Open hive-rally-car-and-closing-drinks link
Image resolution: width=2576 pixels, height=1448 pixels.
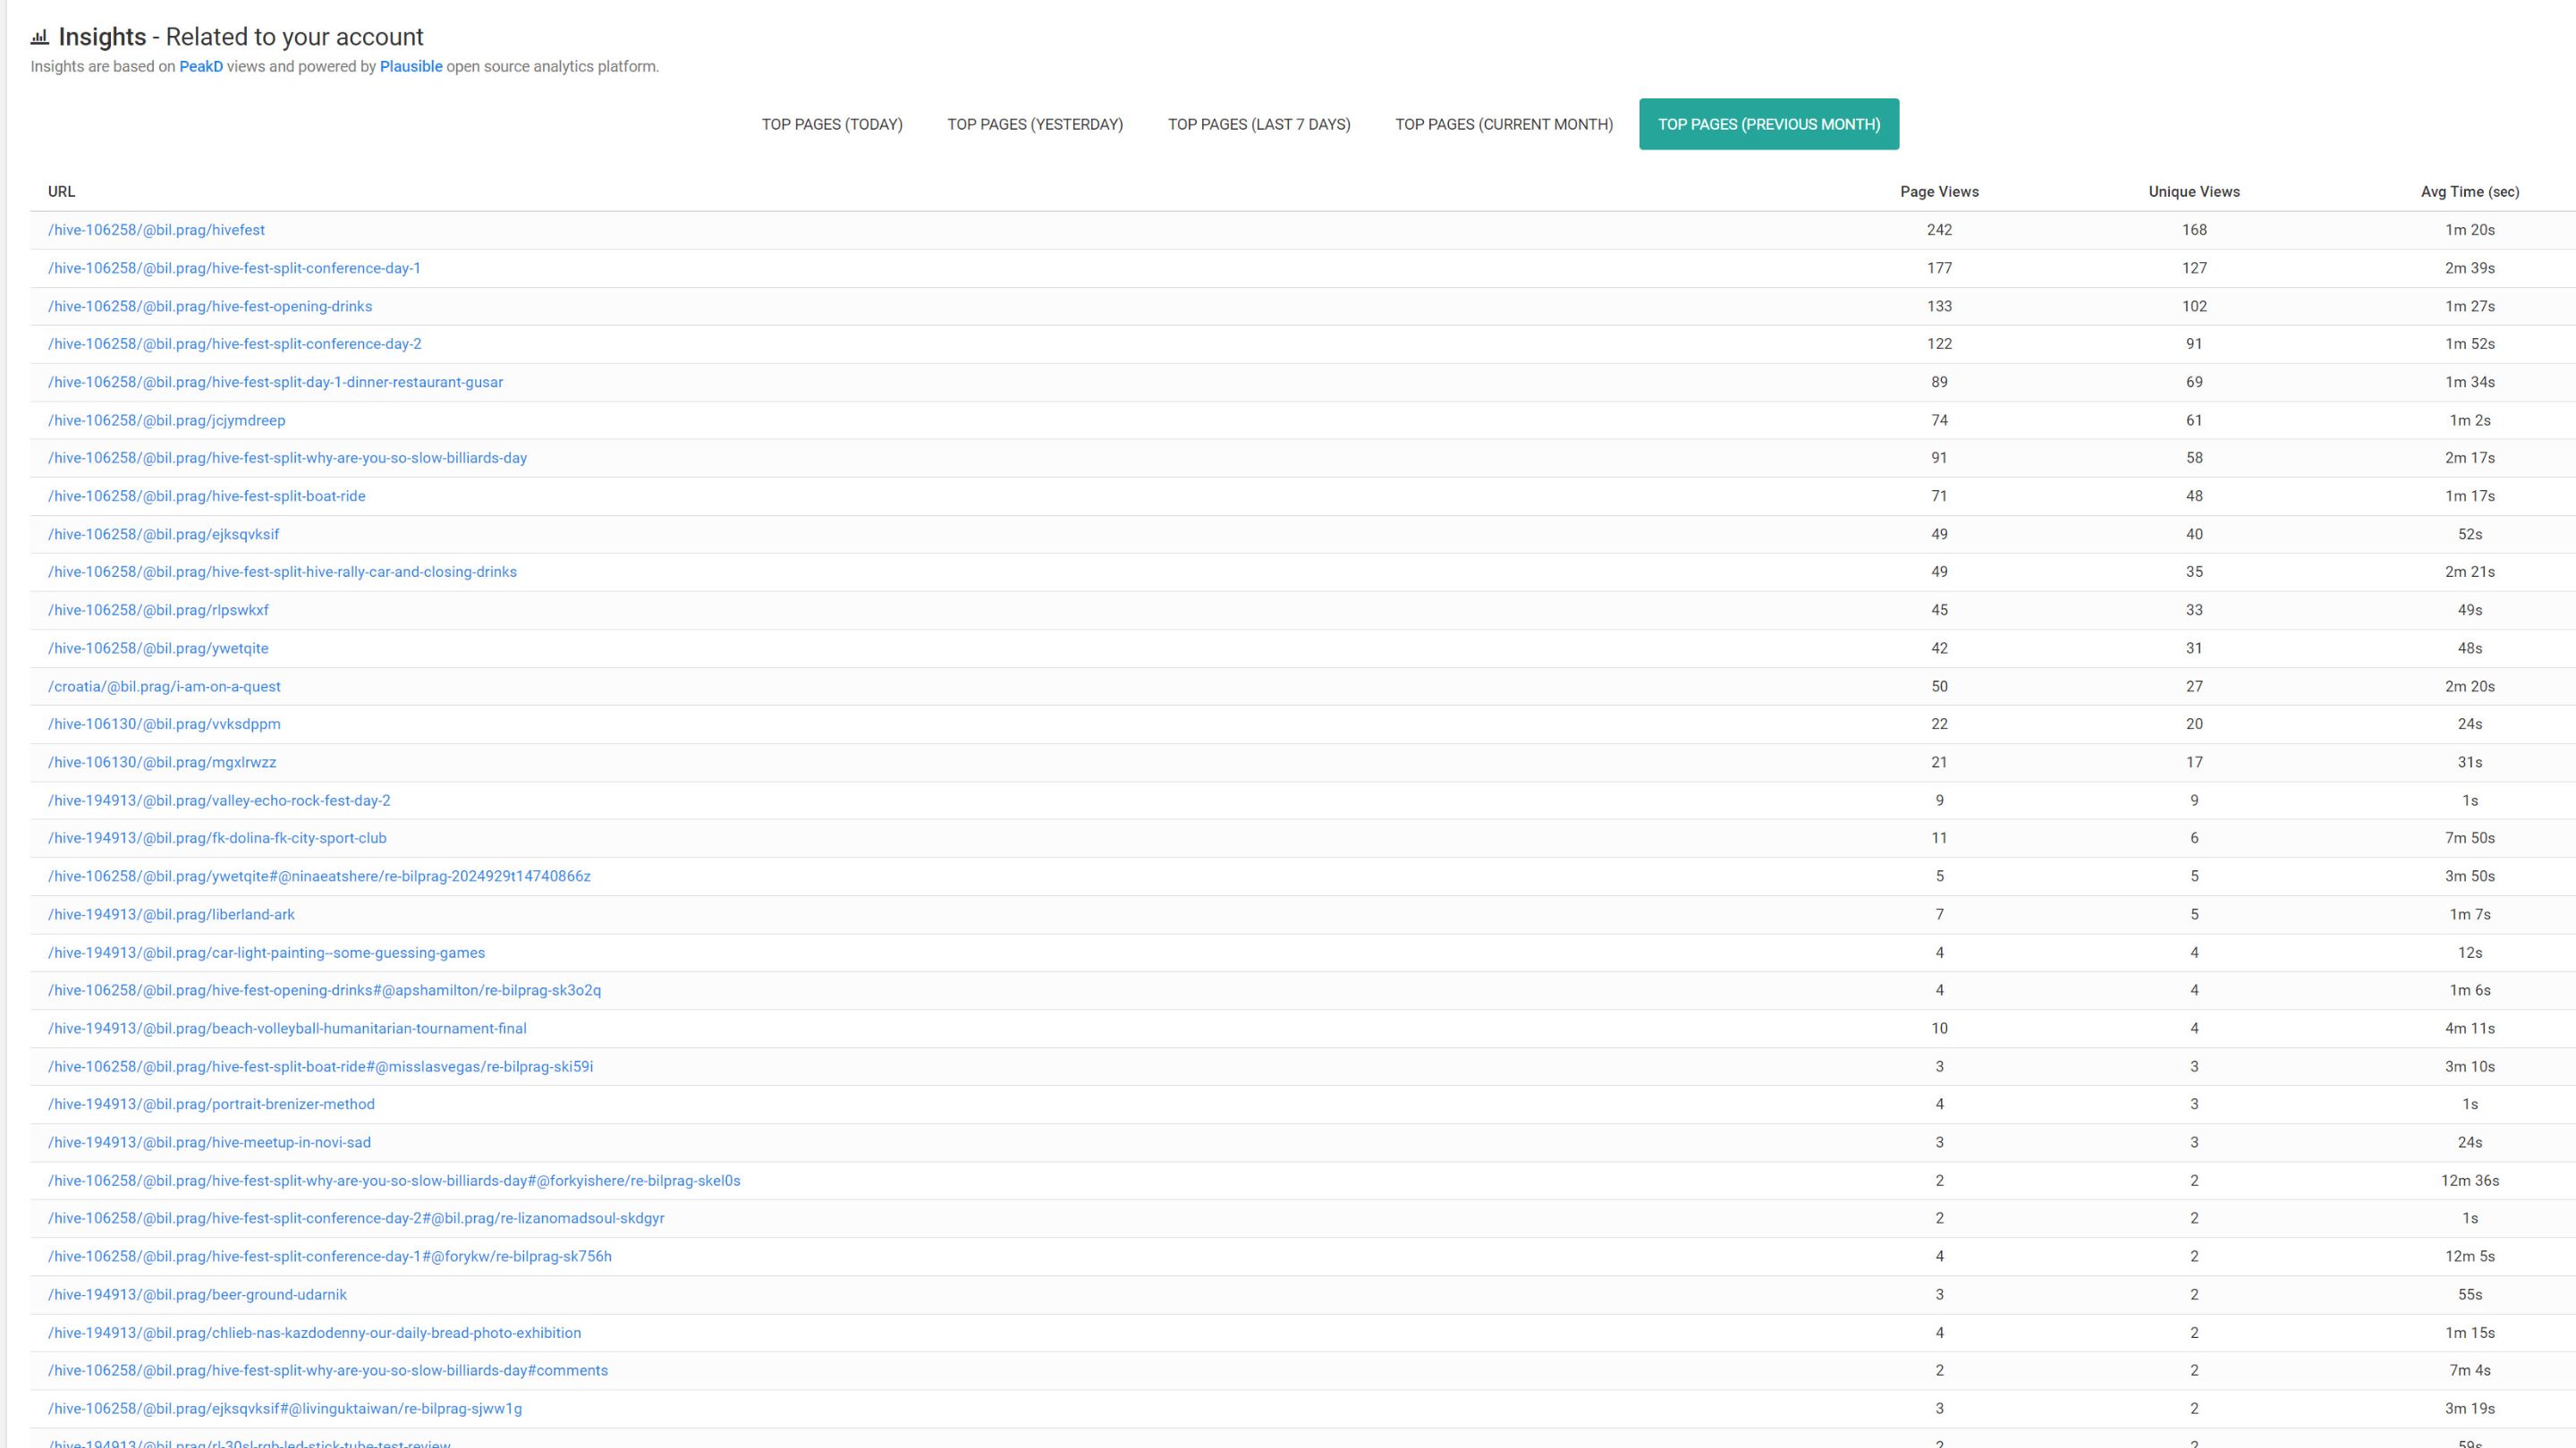pos(282,572)
